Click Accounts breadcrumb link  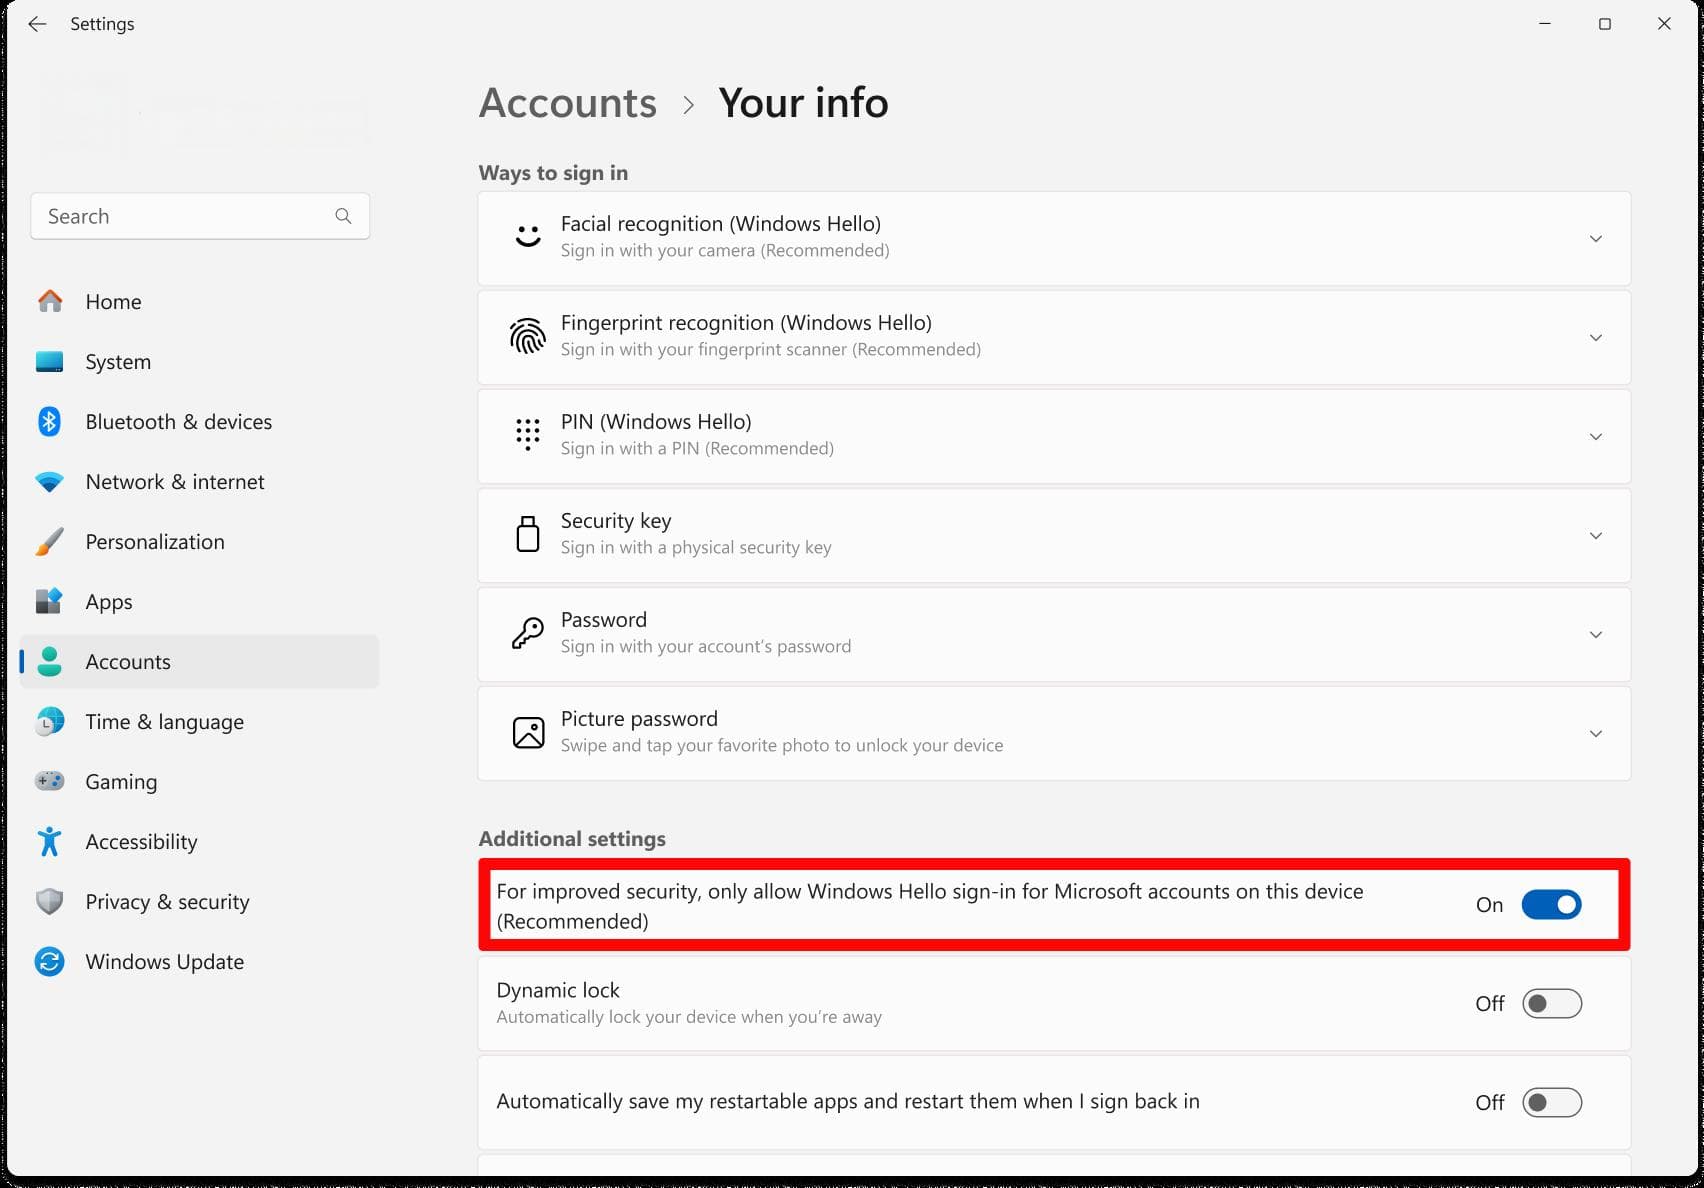pyautogui.click(x=568, y=103)
